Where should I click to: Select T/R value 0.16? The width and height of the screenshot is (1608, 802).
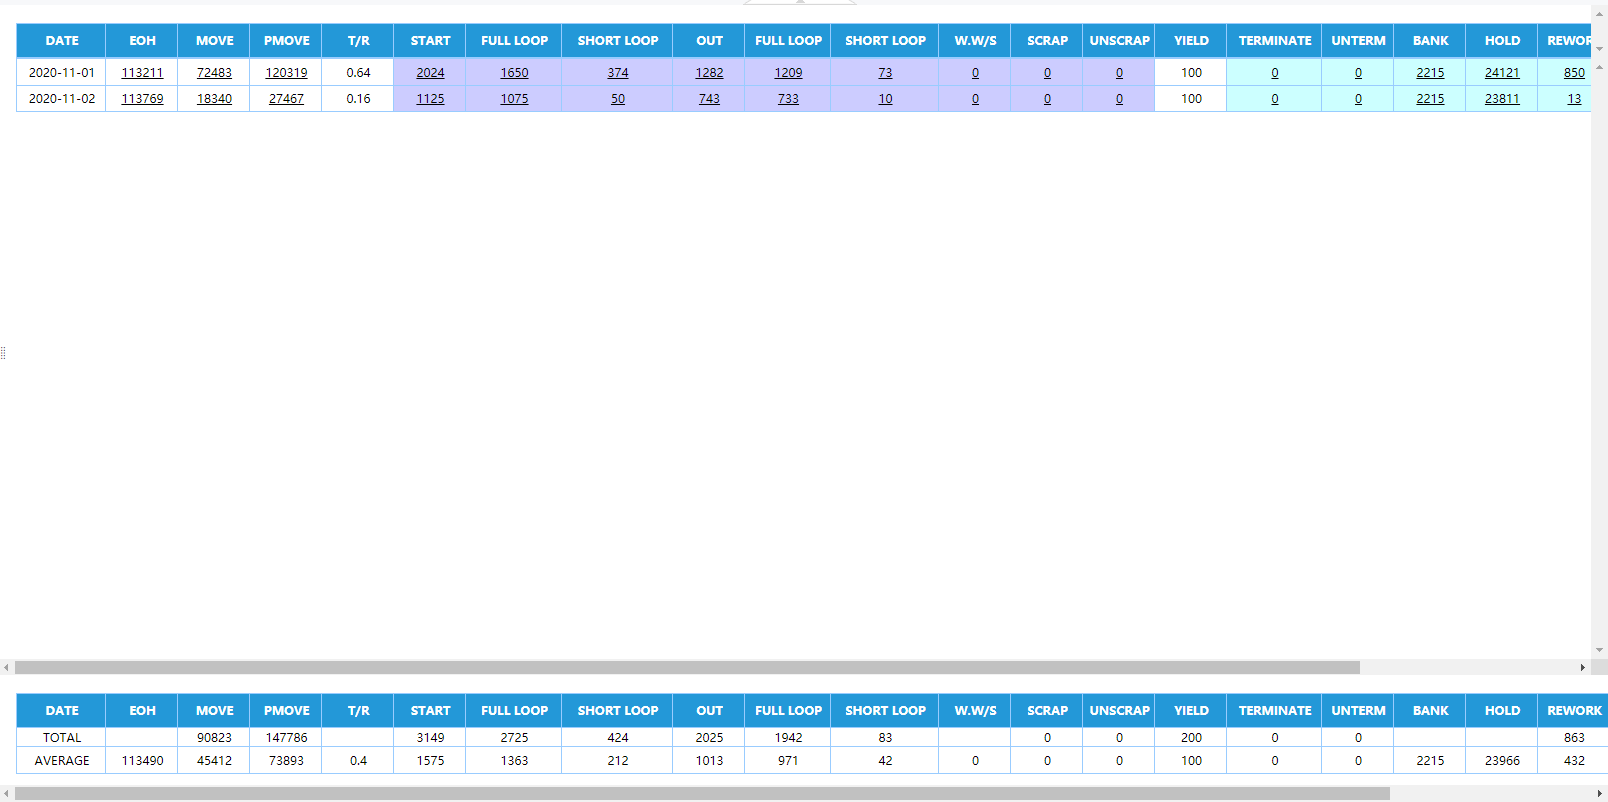358,99
